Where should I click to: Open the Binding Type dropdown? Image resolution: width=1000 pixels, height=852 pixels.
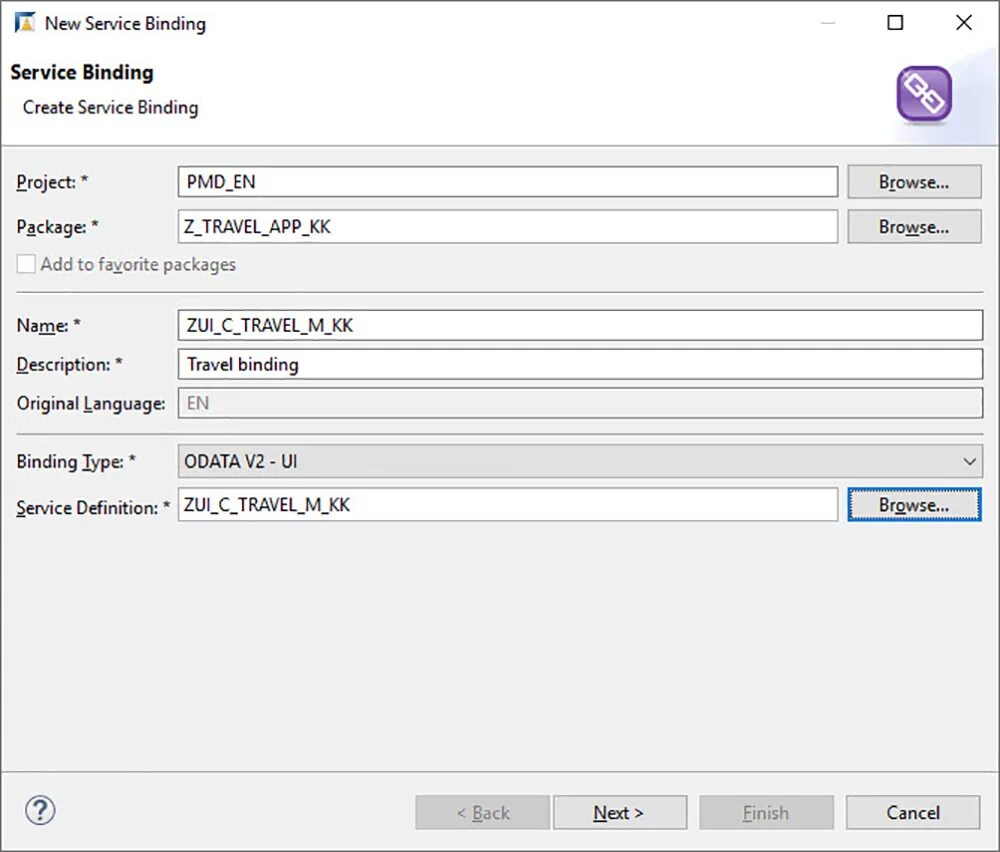click(580, 461)
